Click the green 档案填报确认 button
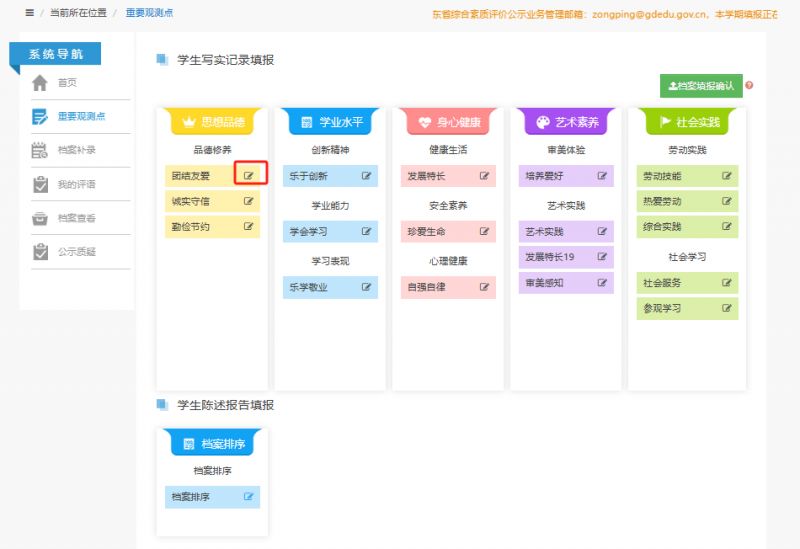The width and height of the screenshot is (800, 549). click(x=701, y=86)
